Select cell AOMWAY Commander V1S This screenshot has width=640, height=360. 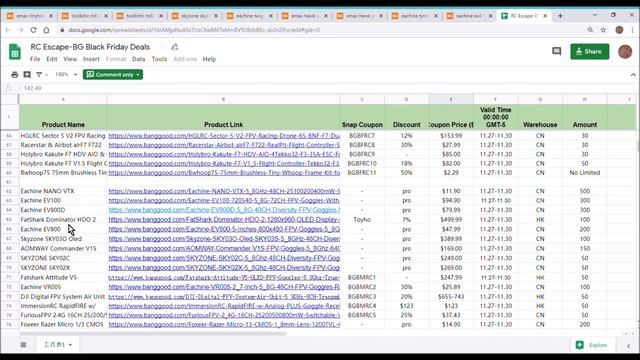click(63, 248)
